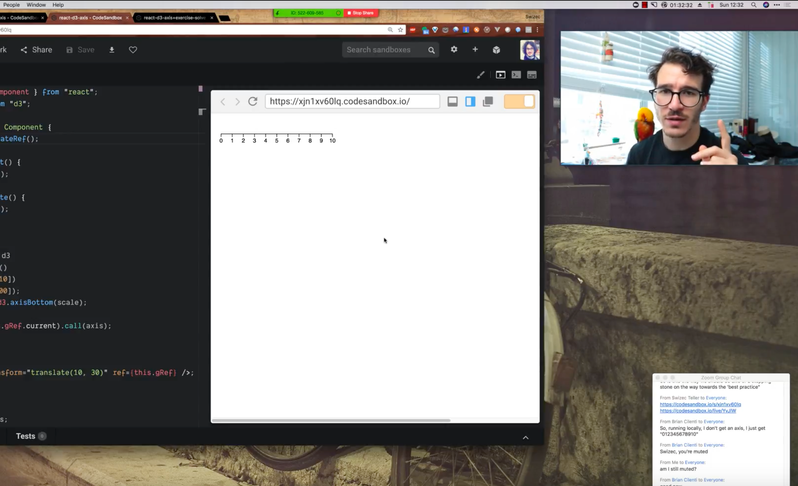The image size is (798, 486).
Task: Refresh the preview browser
Action: coord(253,101)
